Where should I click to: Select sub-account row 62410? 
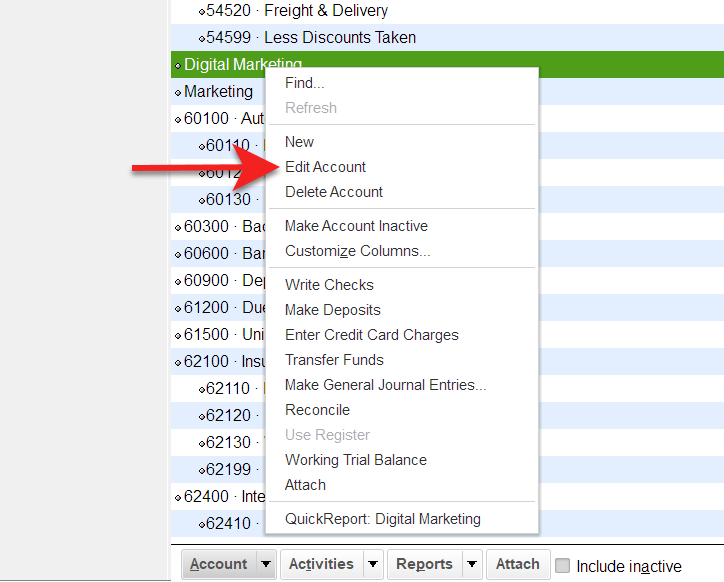[218, 524]
